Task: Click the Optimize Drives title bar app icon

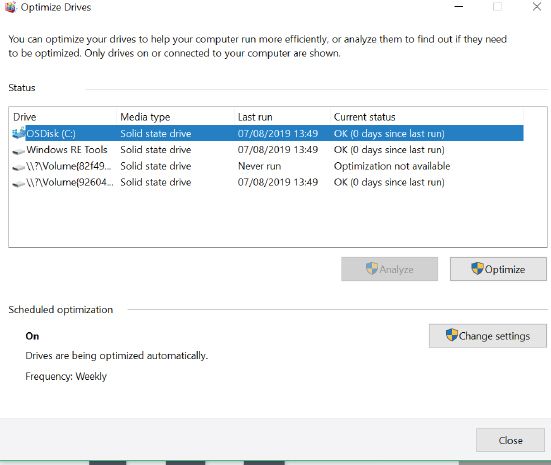Action: (x=11, y=7)
